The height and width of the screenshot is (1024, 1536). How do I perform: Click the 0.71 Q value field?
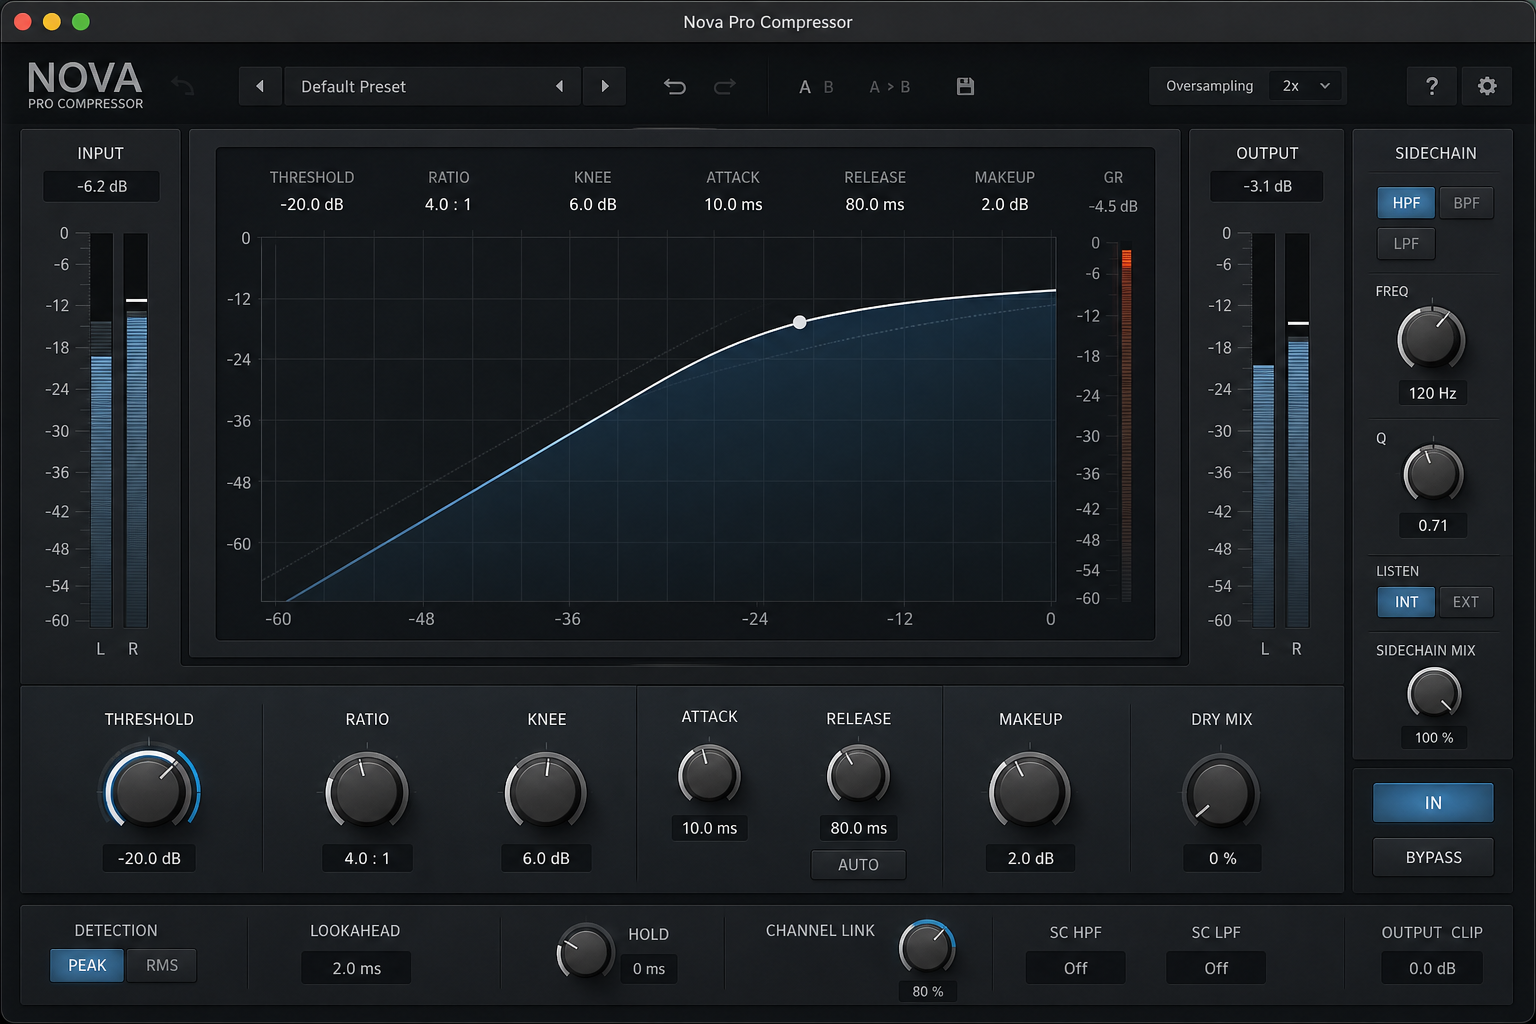(1432, 525)
